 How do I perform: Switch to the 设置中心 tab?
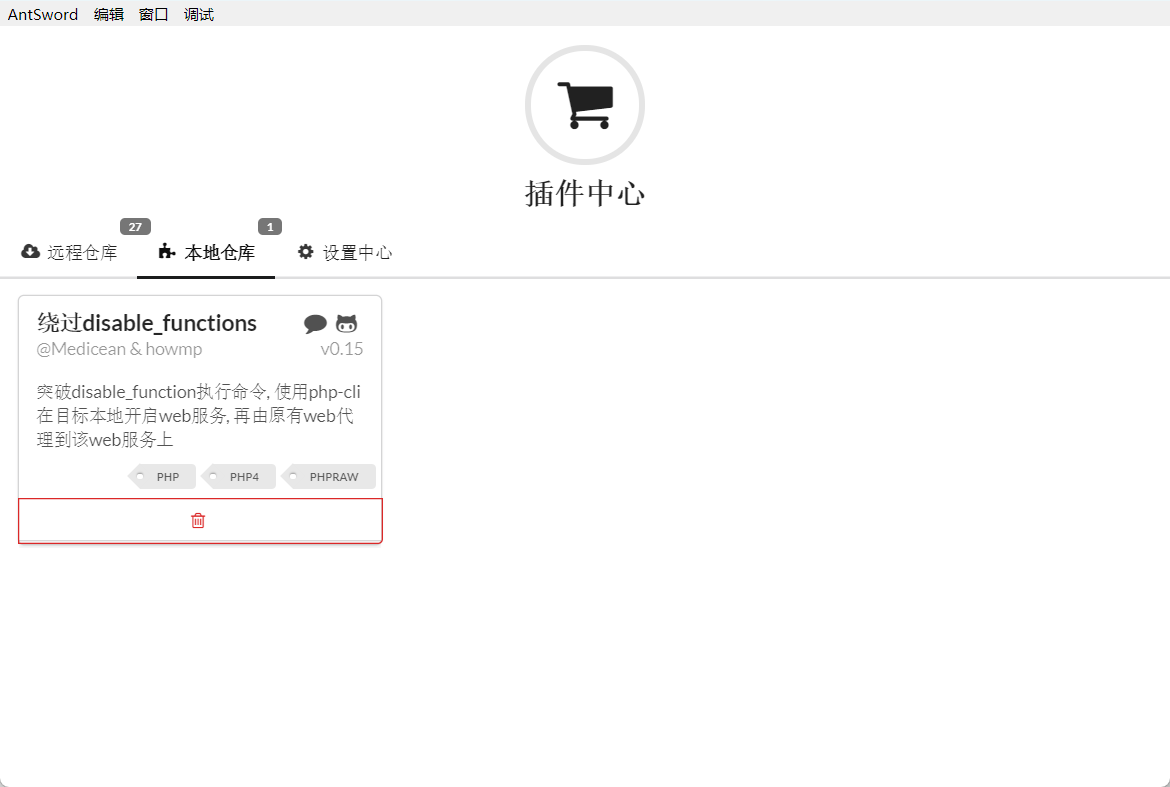coord(345,252)
